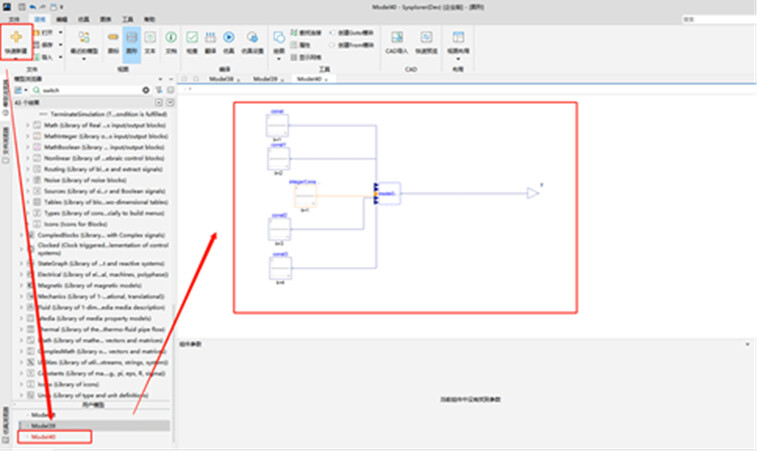The height and width of the screenshot is (452, 758).
Task: Expand the Mechanics library tree node
Action: coord(22,296)
